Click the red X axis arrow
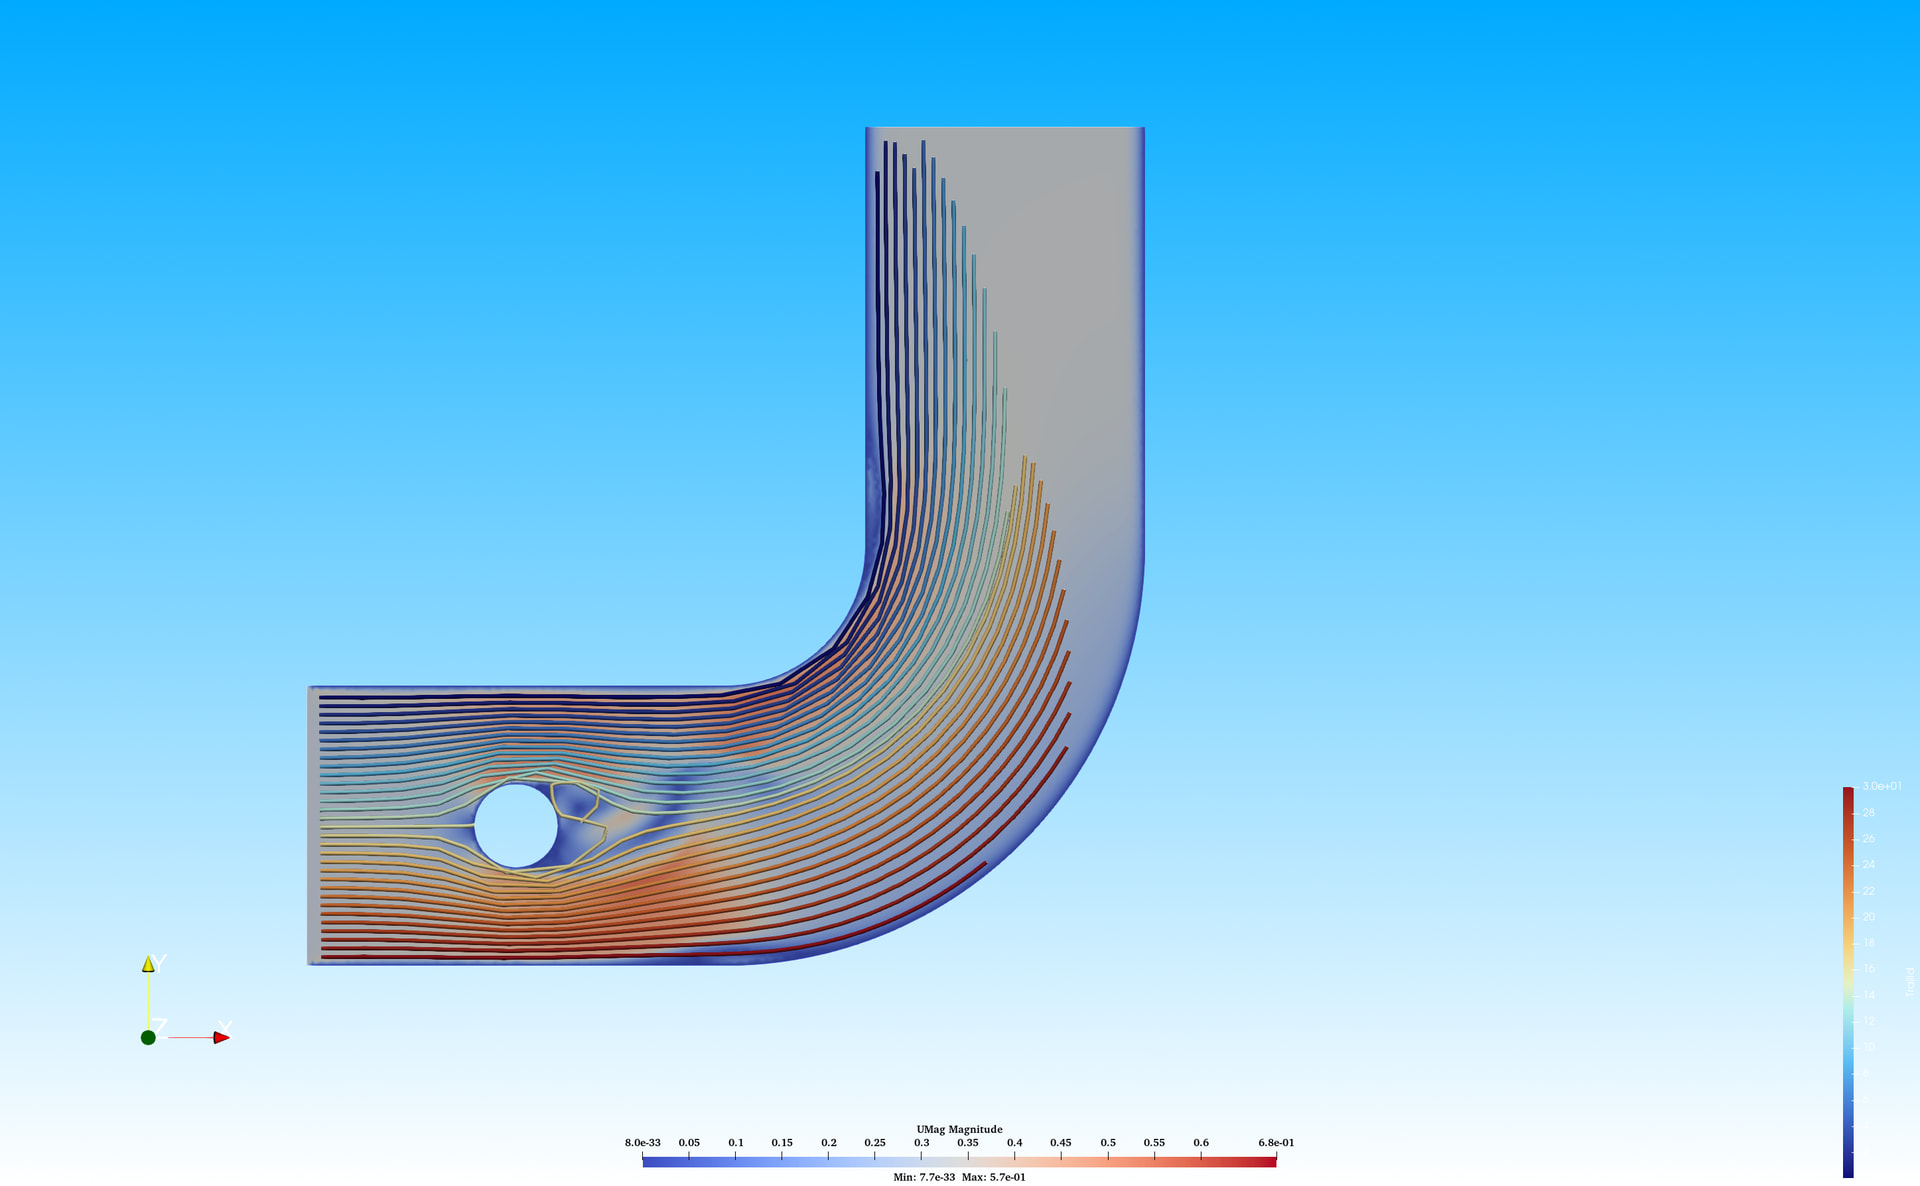This screenshot has width=1920, height=1186. click(x=221, y=1037)
